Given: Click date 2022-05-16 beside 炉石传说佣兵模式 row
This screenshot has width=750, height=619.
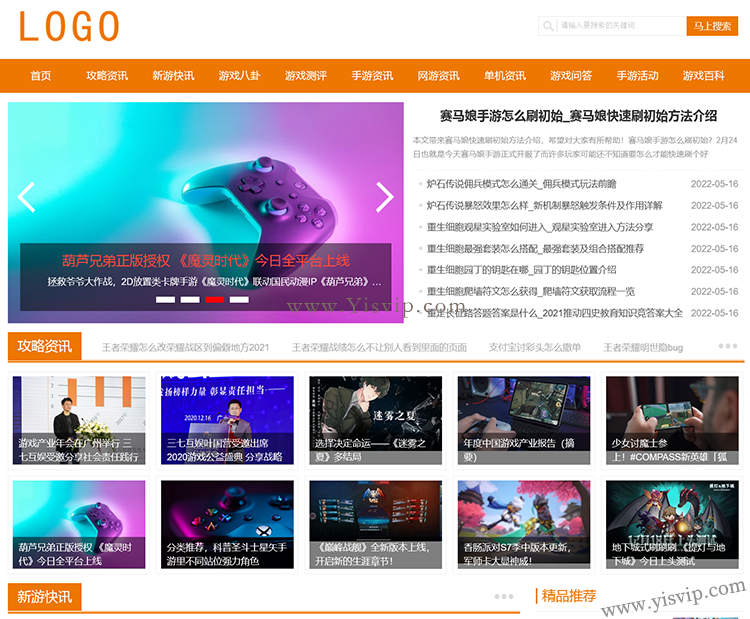Looking at the screenshot, I should point(715,184).
